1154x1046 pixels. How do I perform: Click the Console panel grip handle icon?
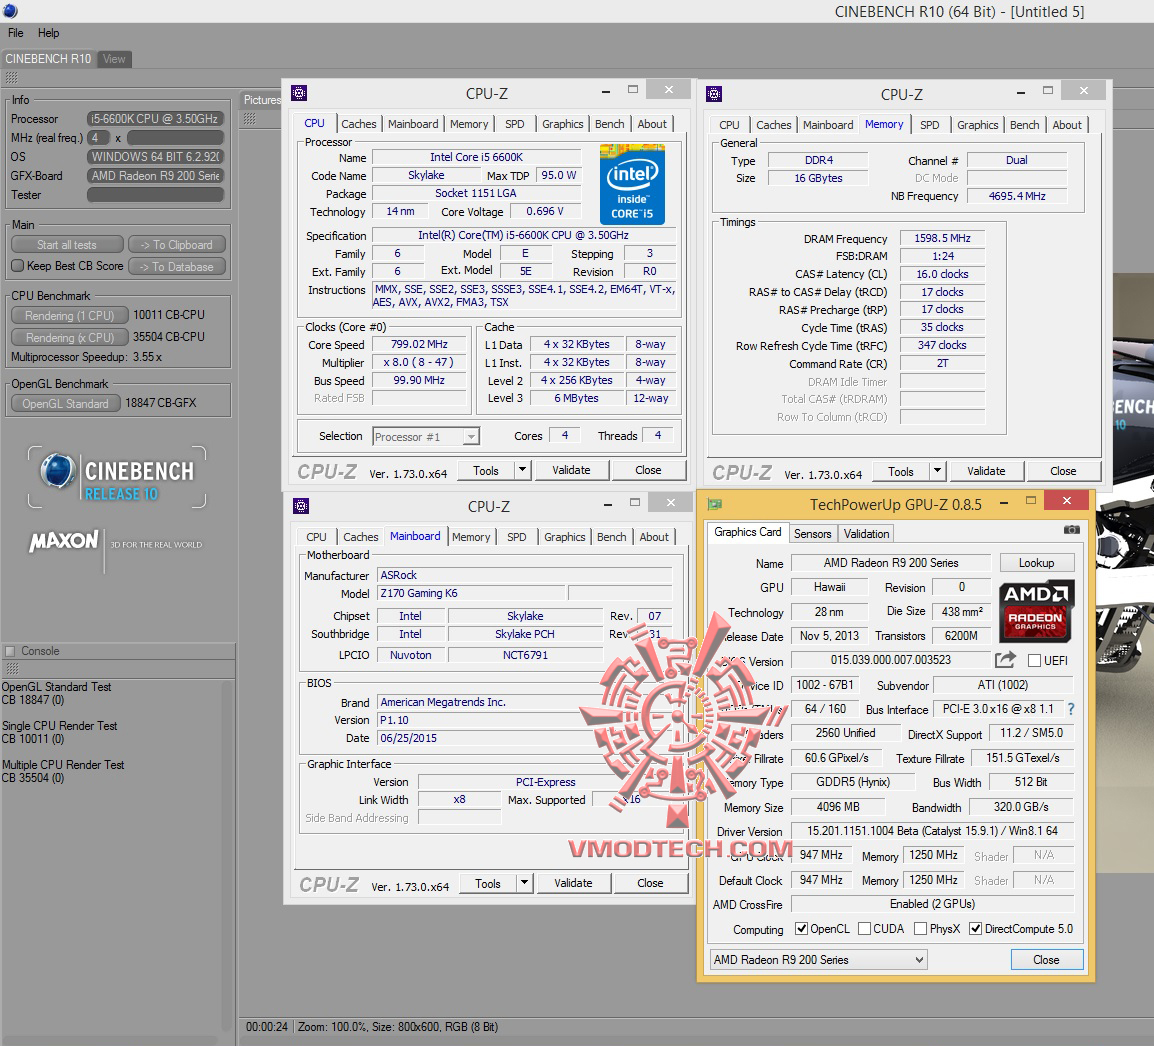[x=12, y=669]
